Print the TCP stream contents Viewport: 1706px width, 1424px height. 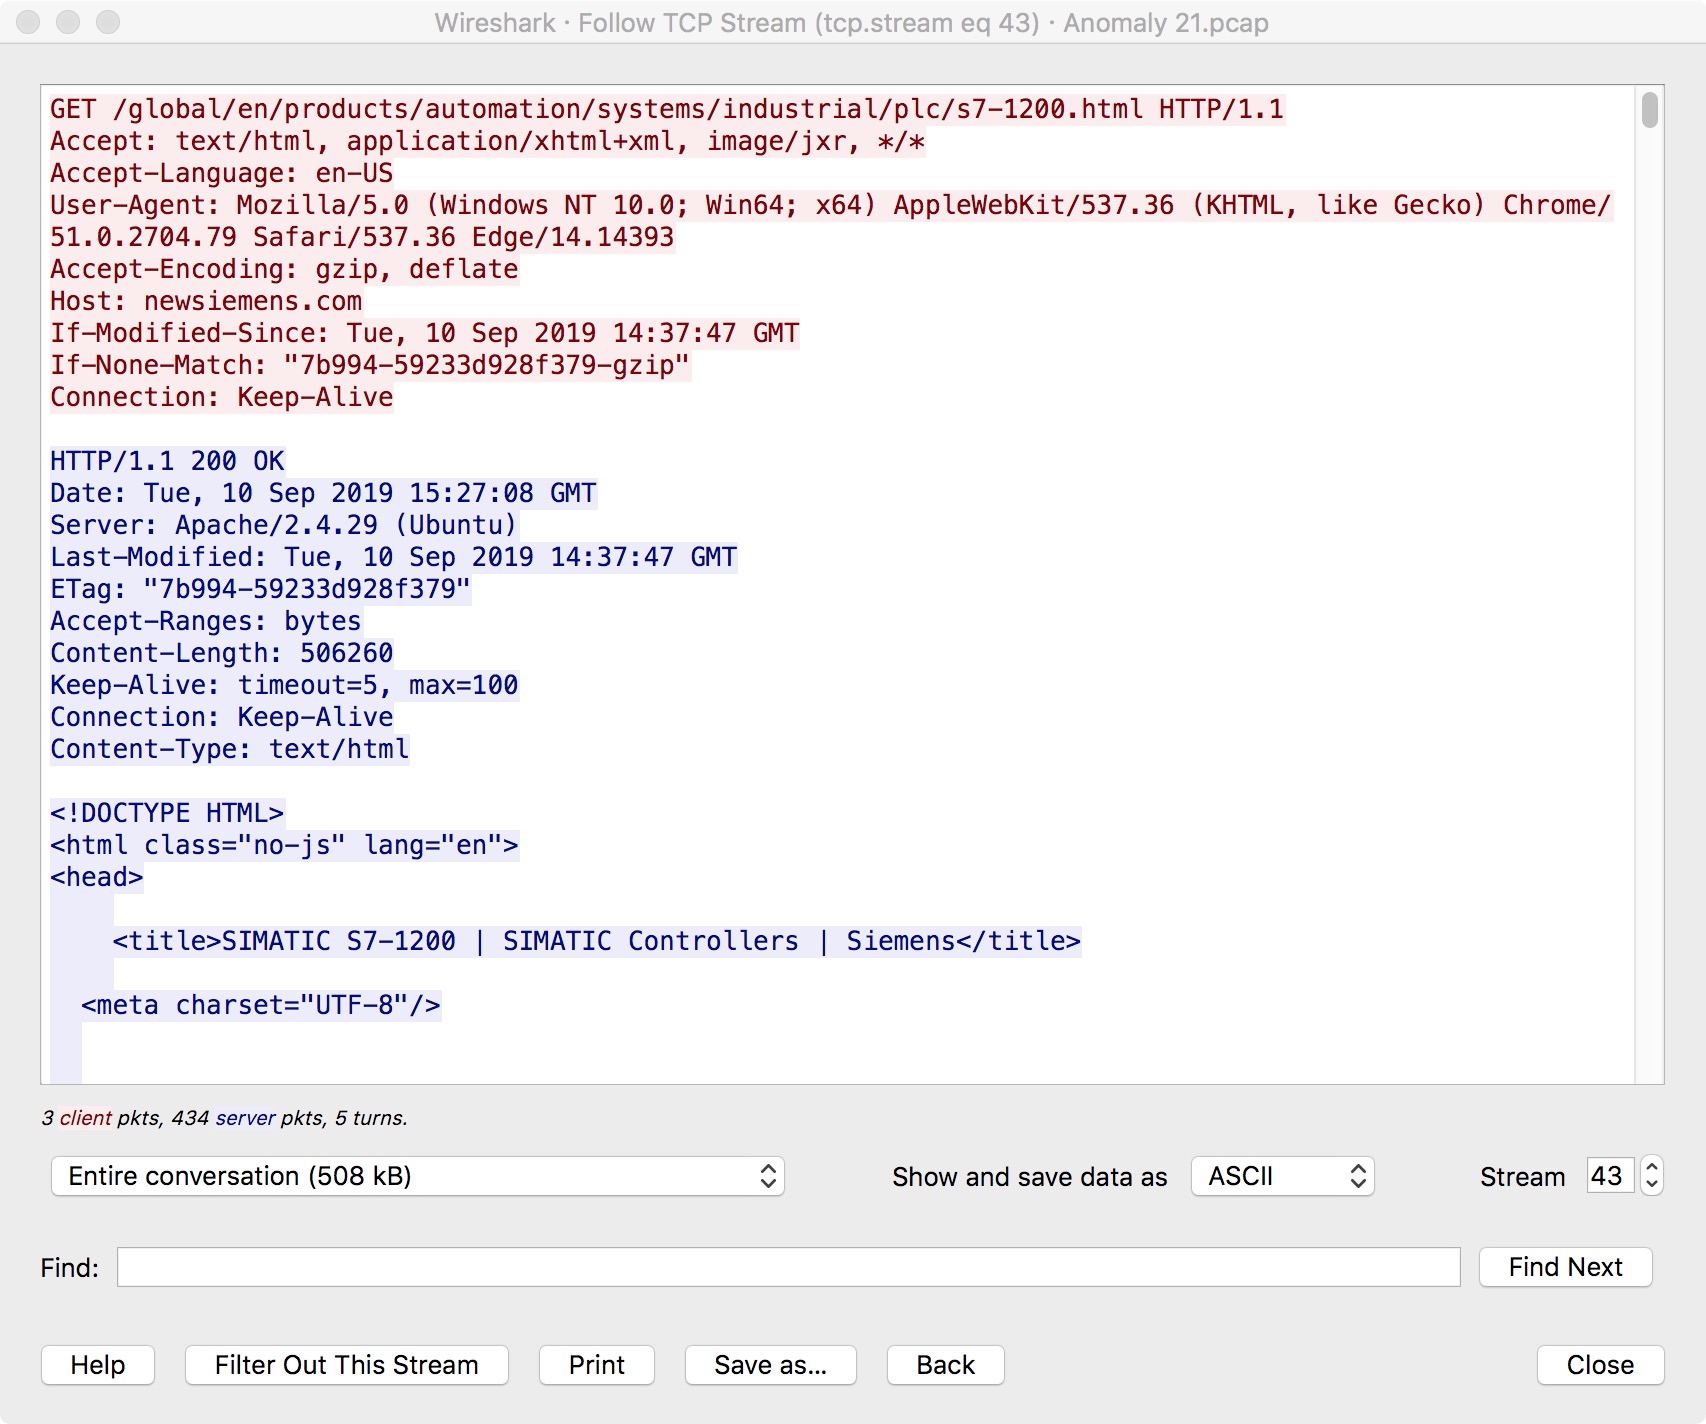pyautogui.click(x=597, y=1365)
